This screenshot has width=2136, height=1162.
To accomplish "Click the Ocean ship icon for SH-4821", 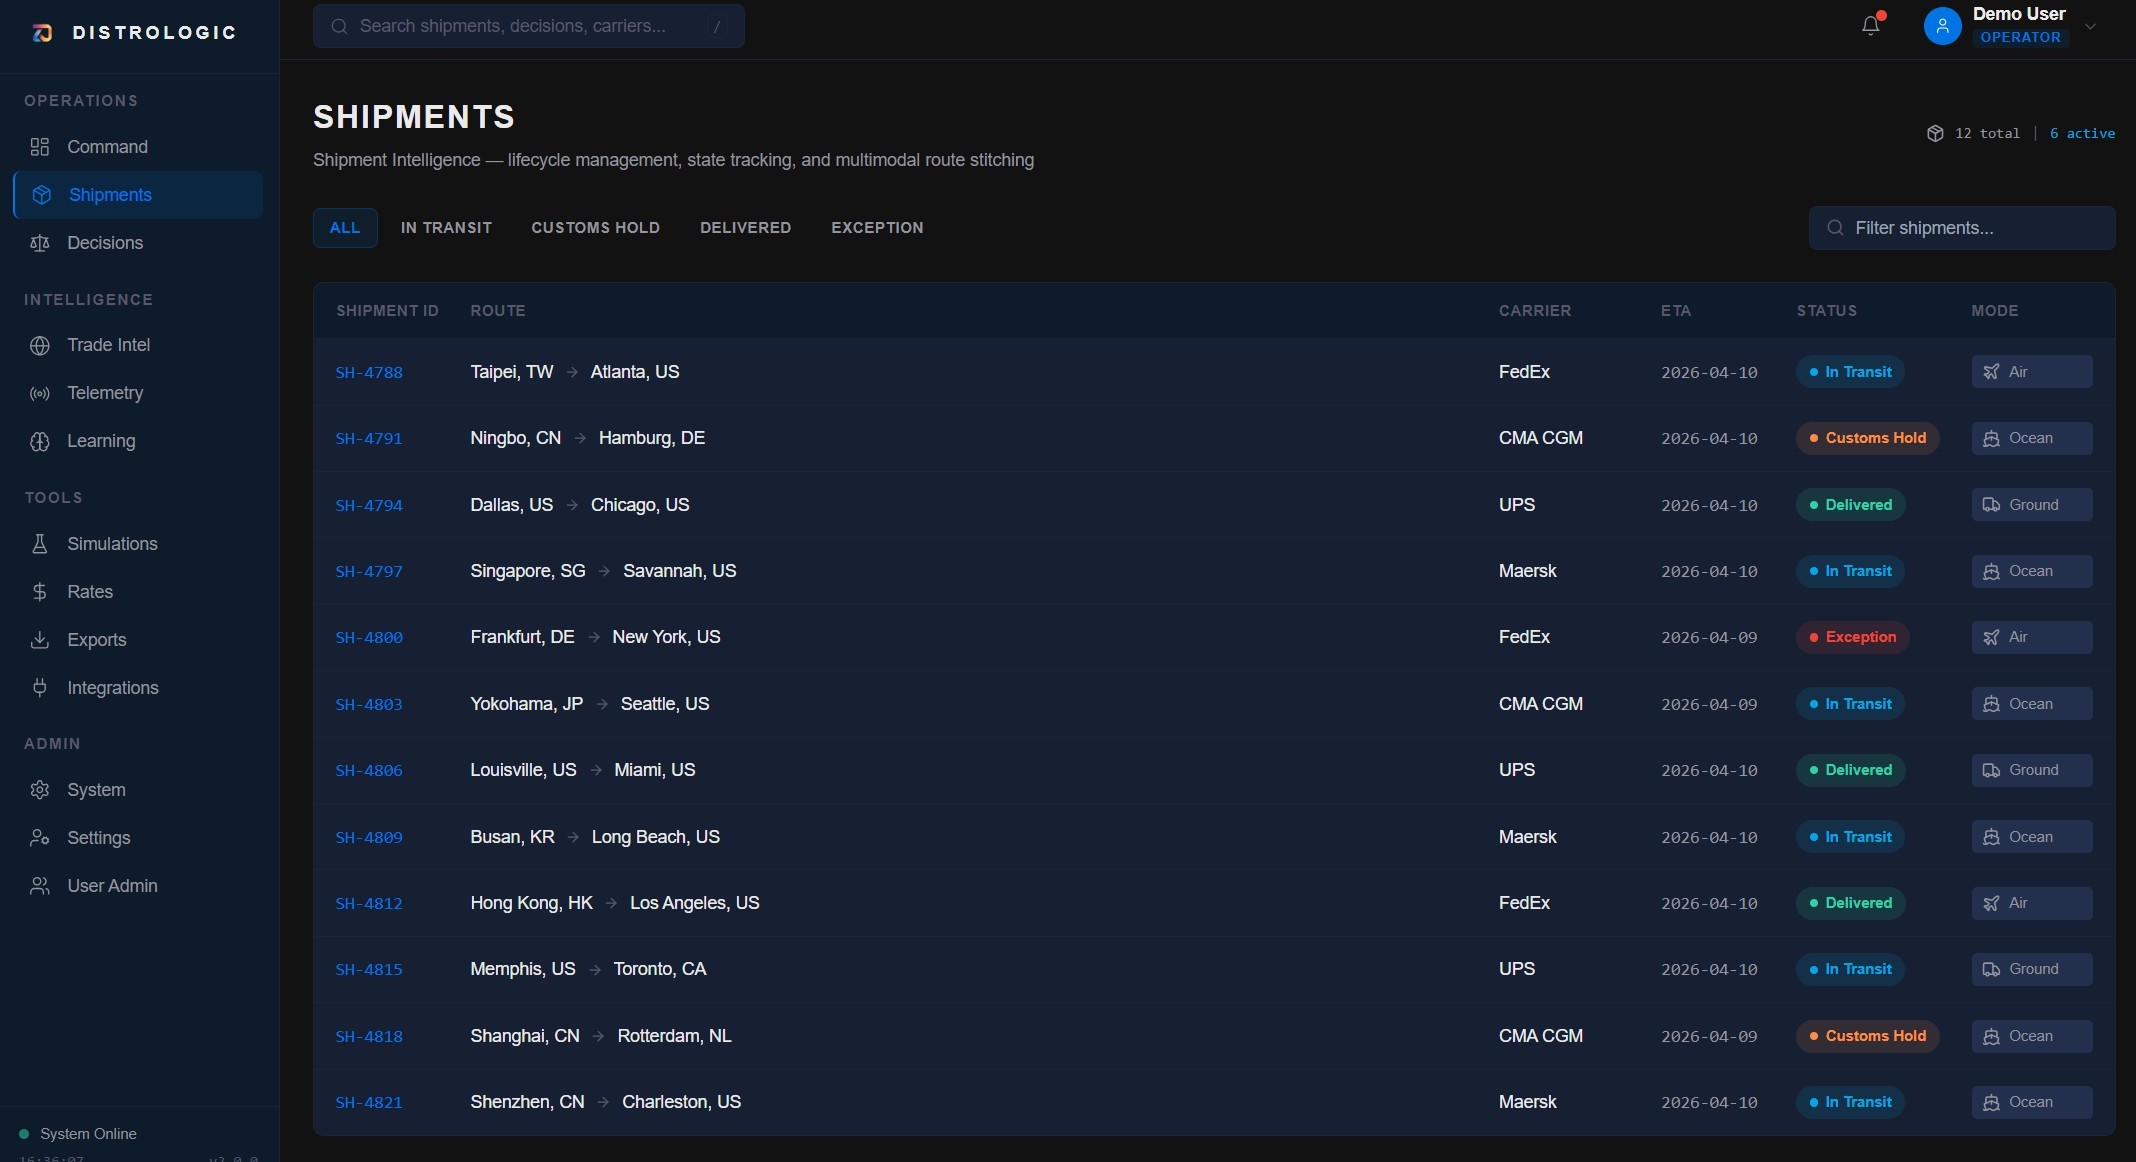I will [x=1991, y=1102].
